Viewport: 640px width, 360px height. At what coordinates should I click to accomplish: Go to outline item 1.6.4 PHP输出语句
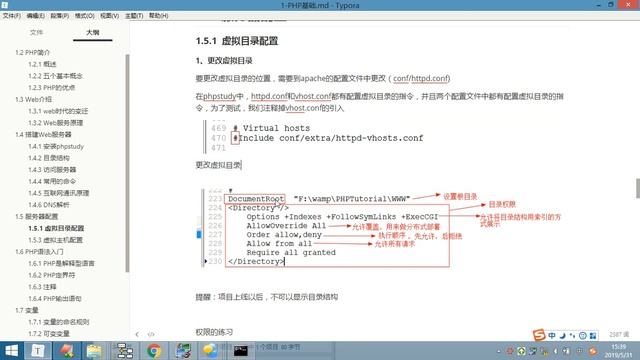coord(55,298)
